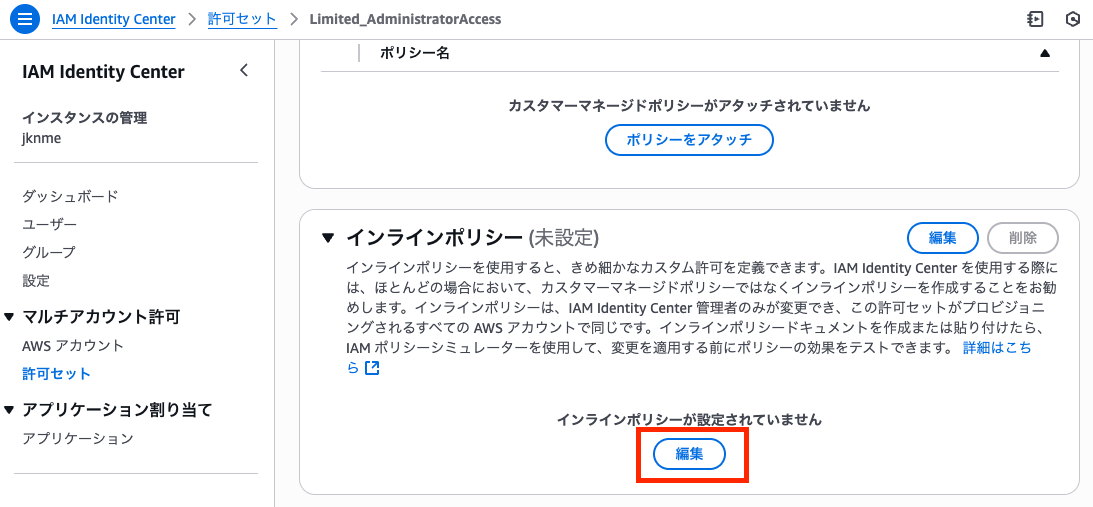Collapse the アプリケーション割り当て sidebar group
1093x507 pixels.
click(x=10, y=410)
